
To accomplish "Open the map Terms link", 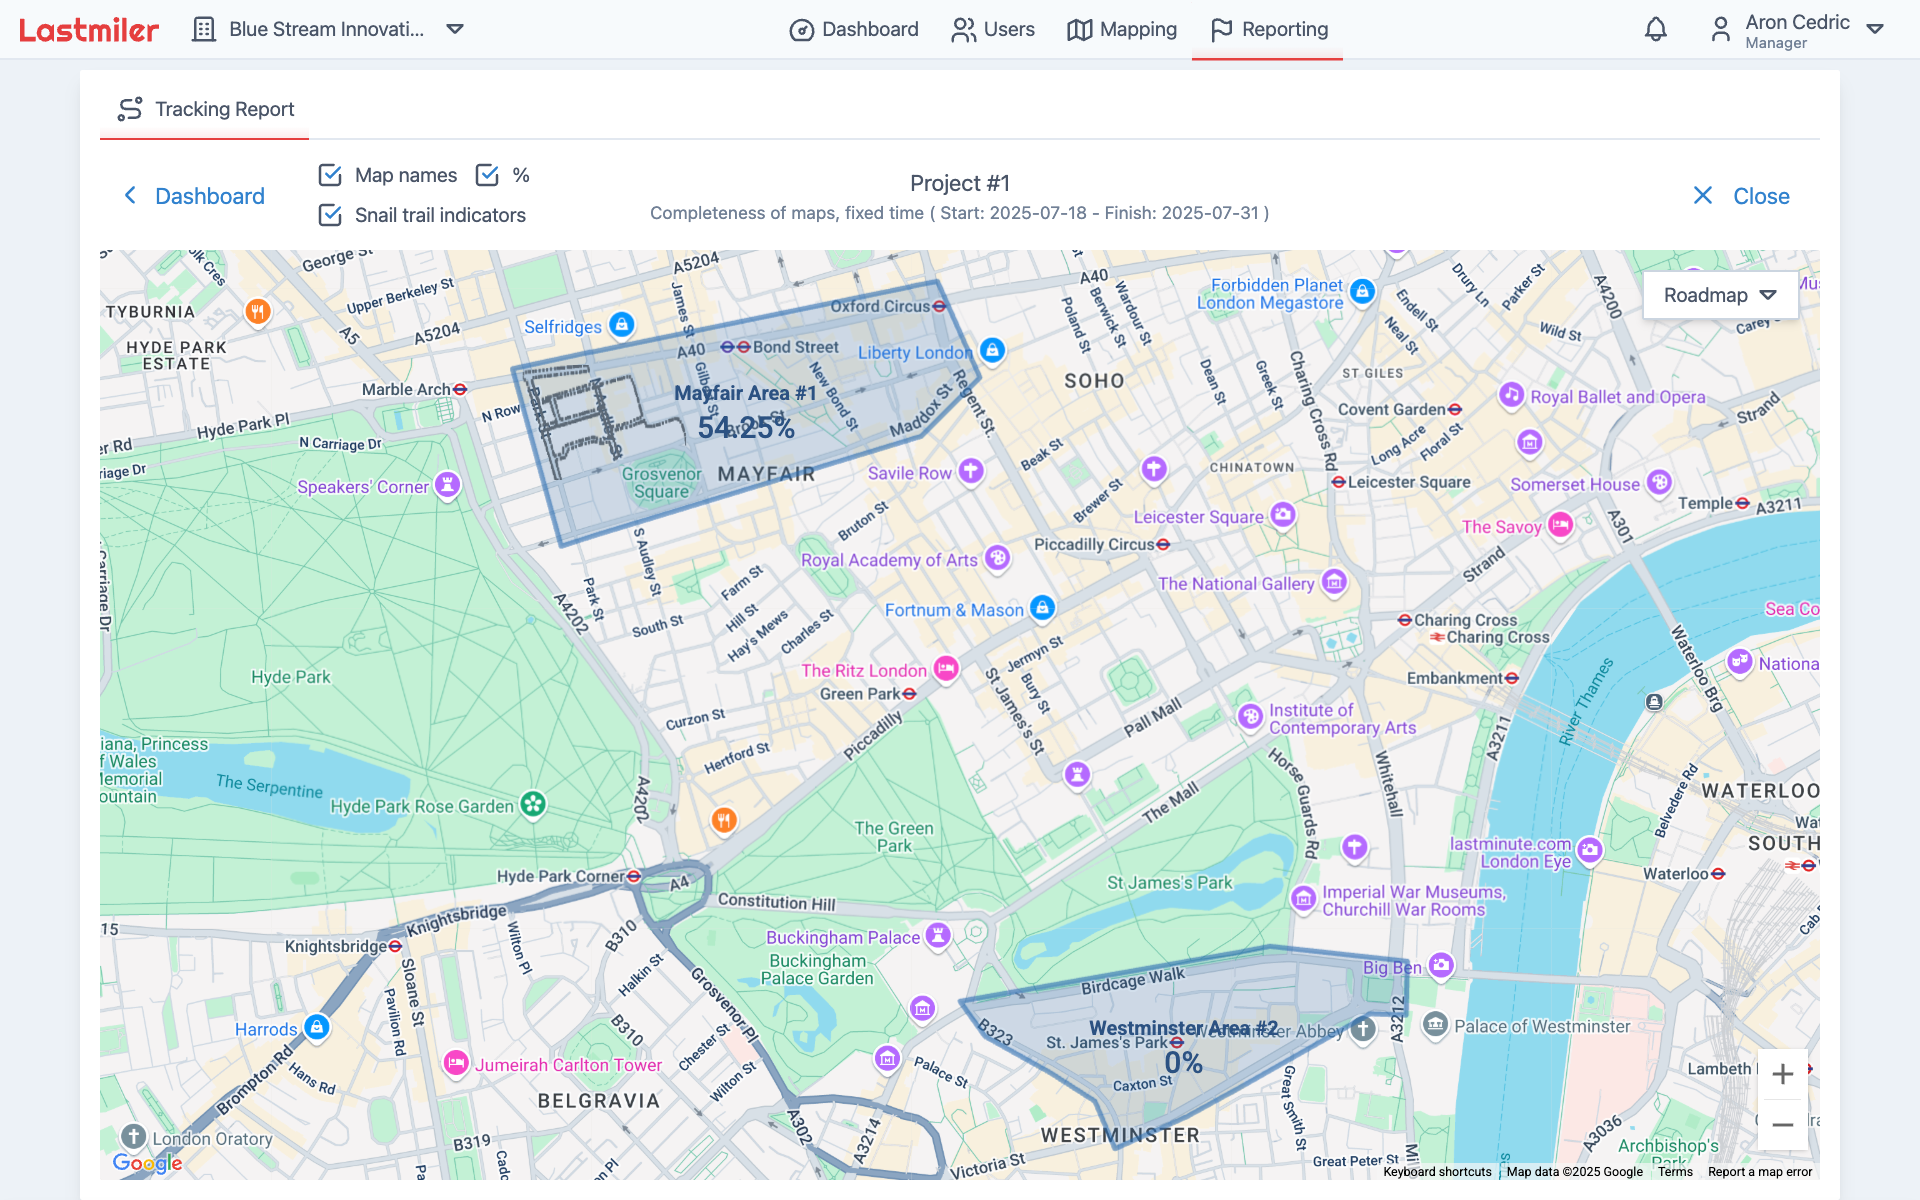I will click(x=1675, y=1172).
